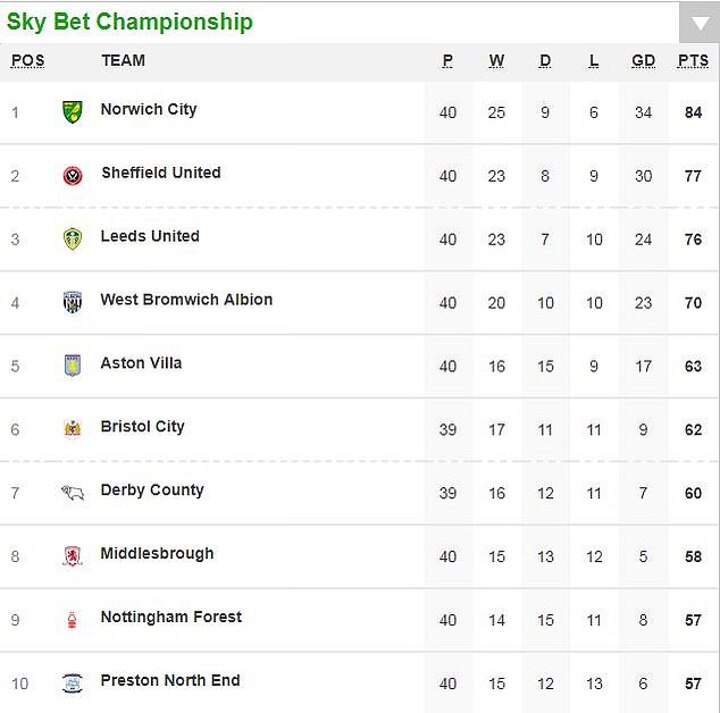Image resolution: width=720 pixels, height=713 pixels.
Task: Sort table by PTS column header
Action: click(x=692, y=61)
